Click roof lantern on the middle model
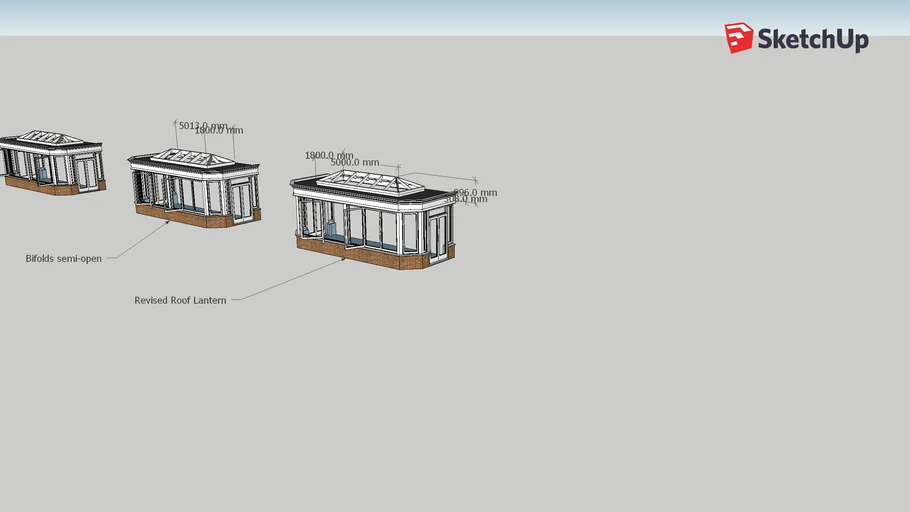This screenshot has height=512, width=910. [197, 157]
